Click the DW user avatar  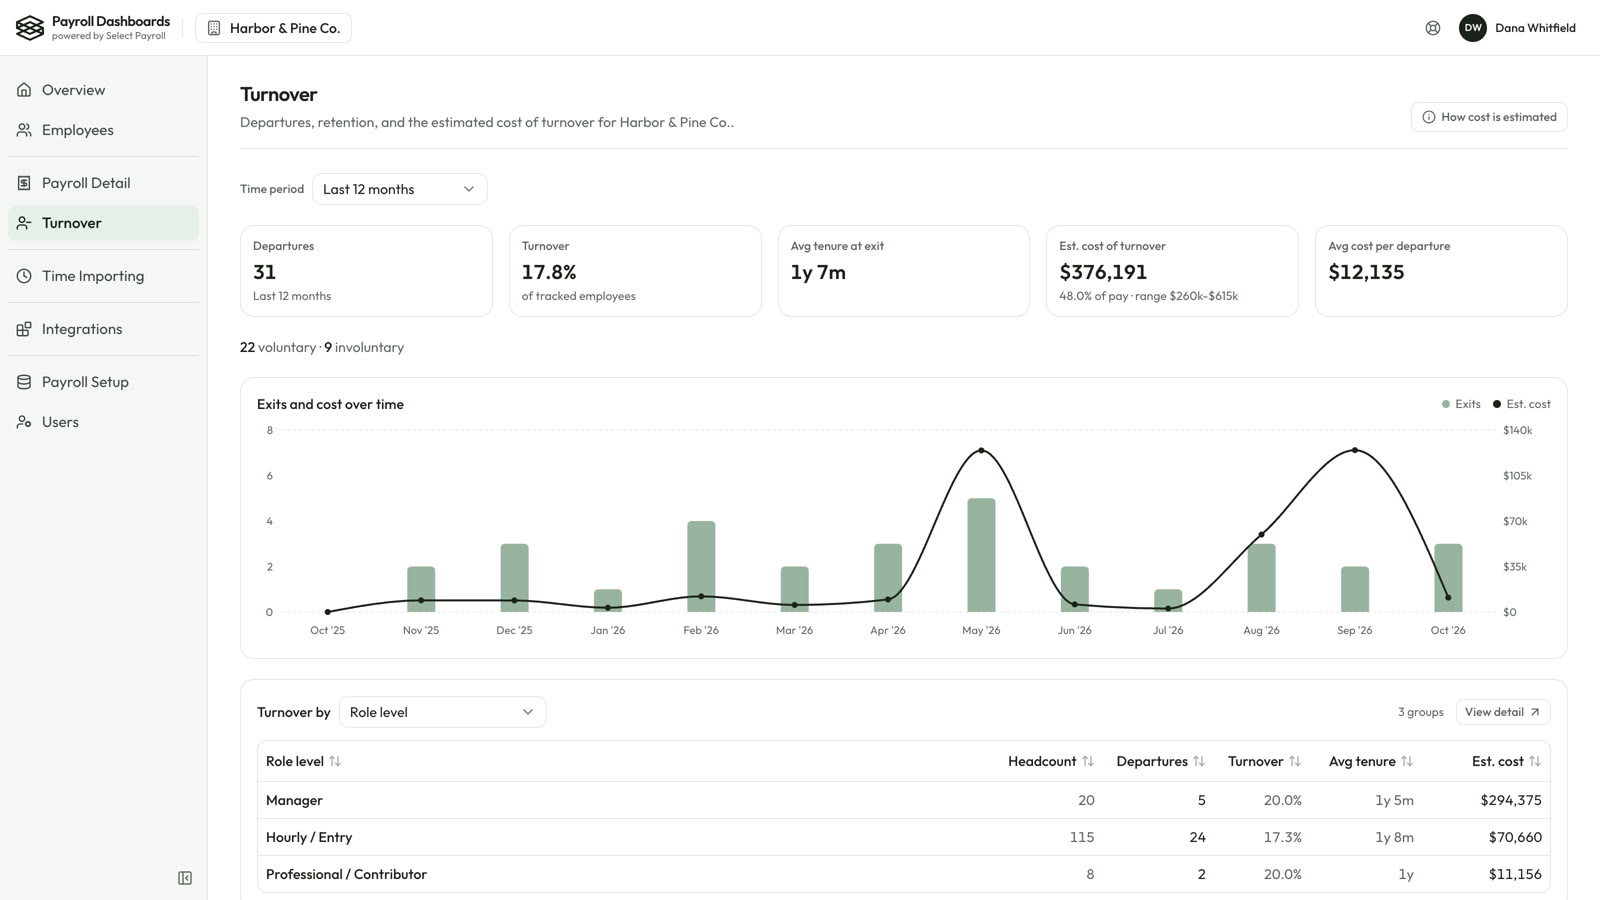point(1473,28)
